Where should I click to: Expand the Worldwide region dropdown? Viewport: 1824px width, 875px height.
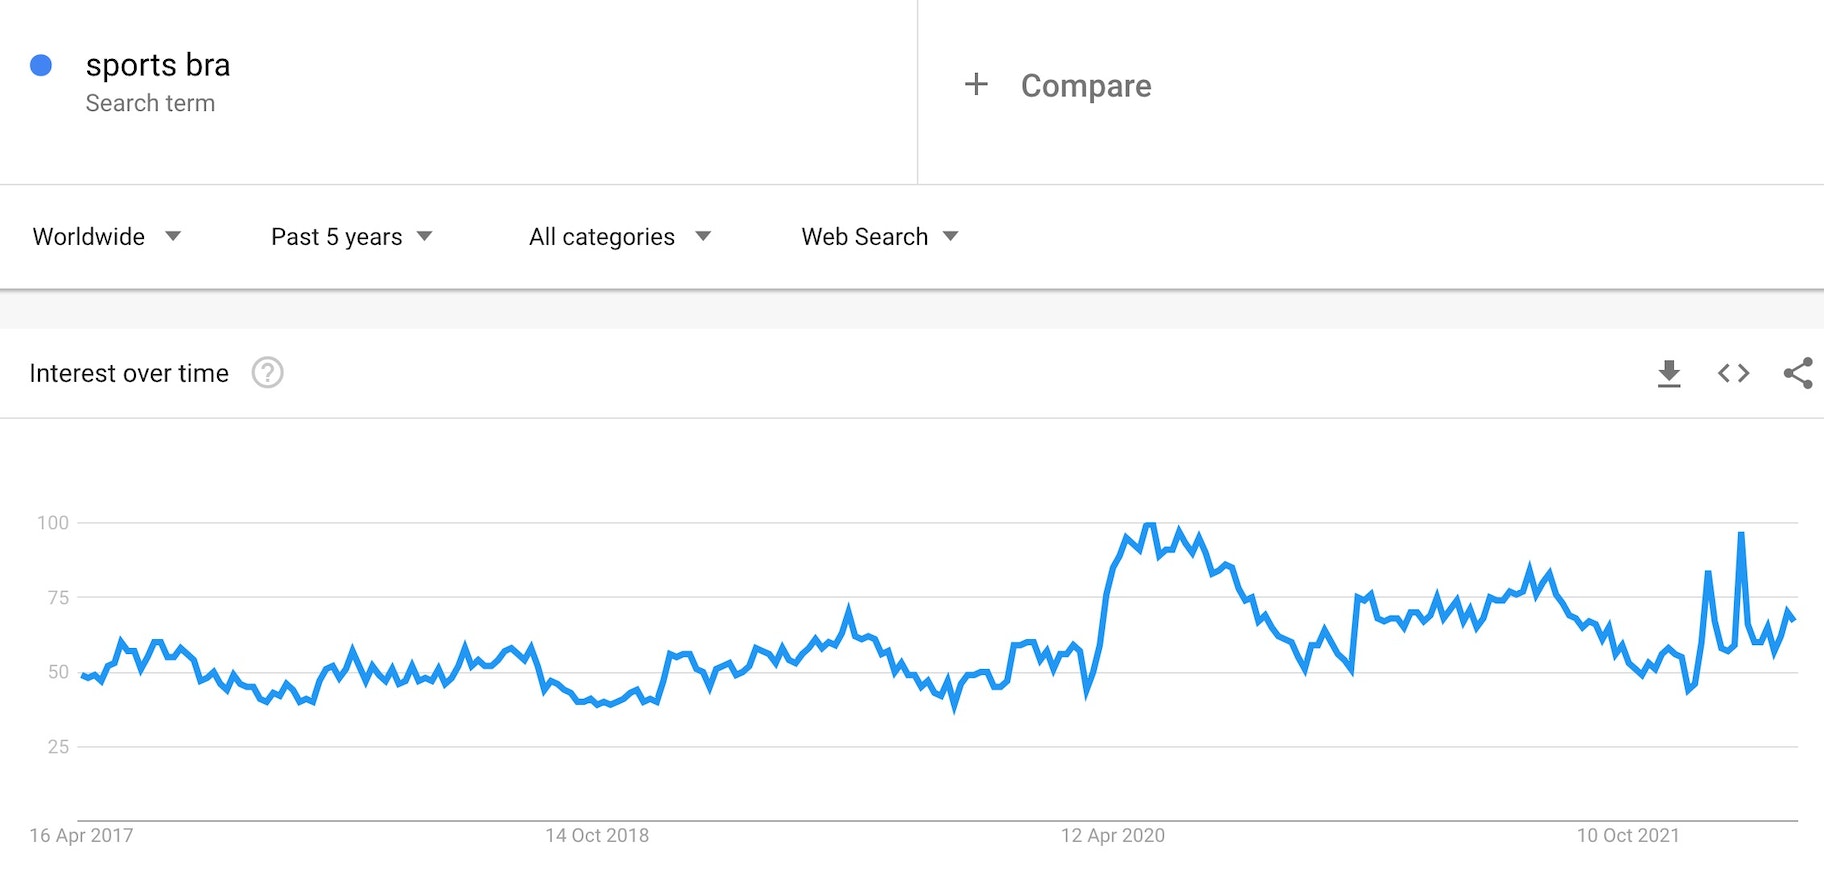tap(107, 237)
